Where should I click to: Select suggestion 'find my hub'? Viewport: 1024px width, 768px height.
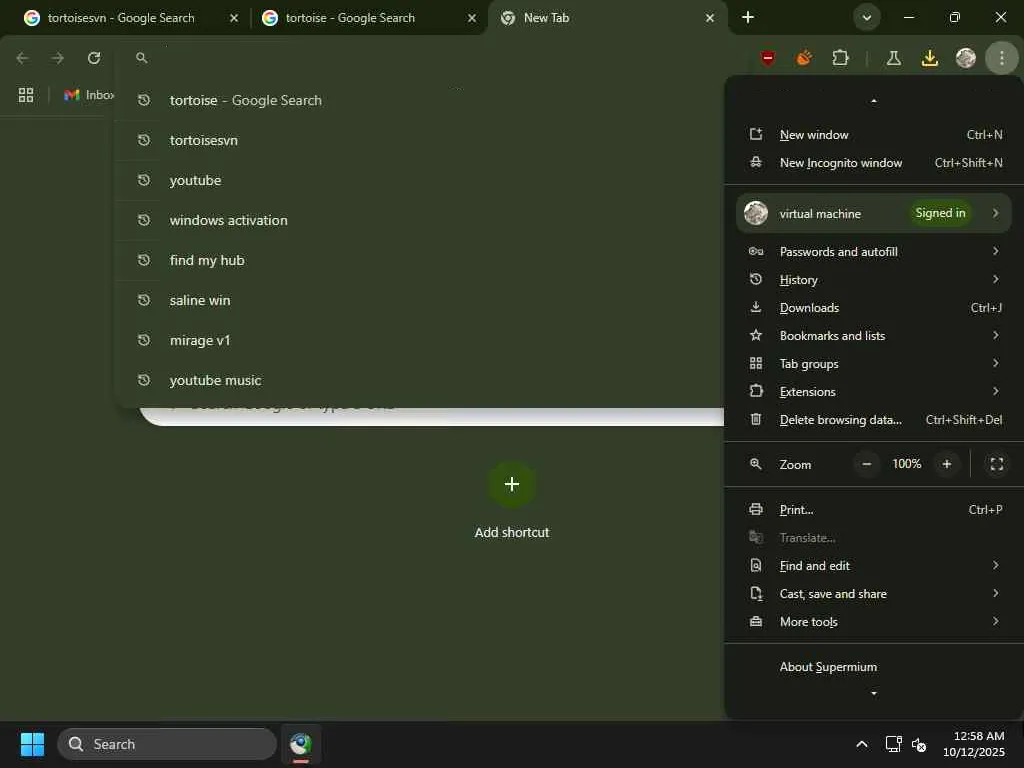click(x=420, y=260)
